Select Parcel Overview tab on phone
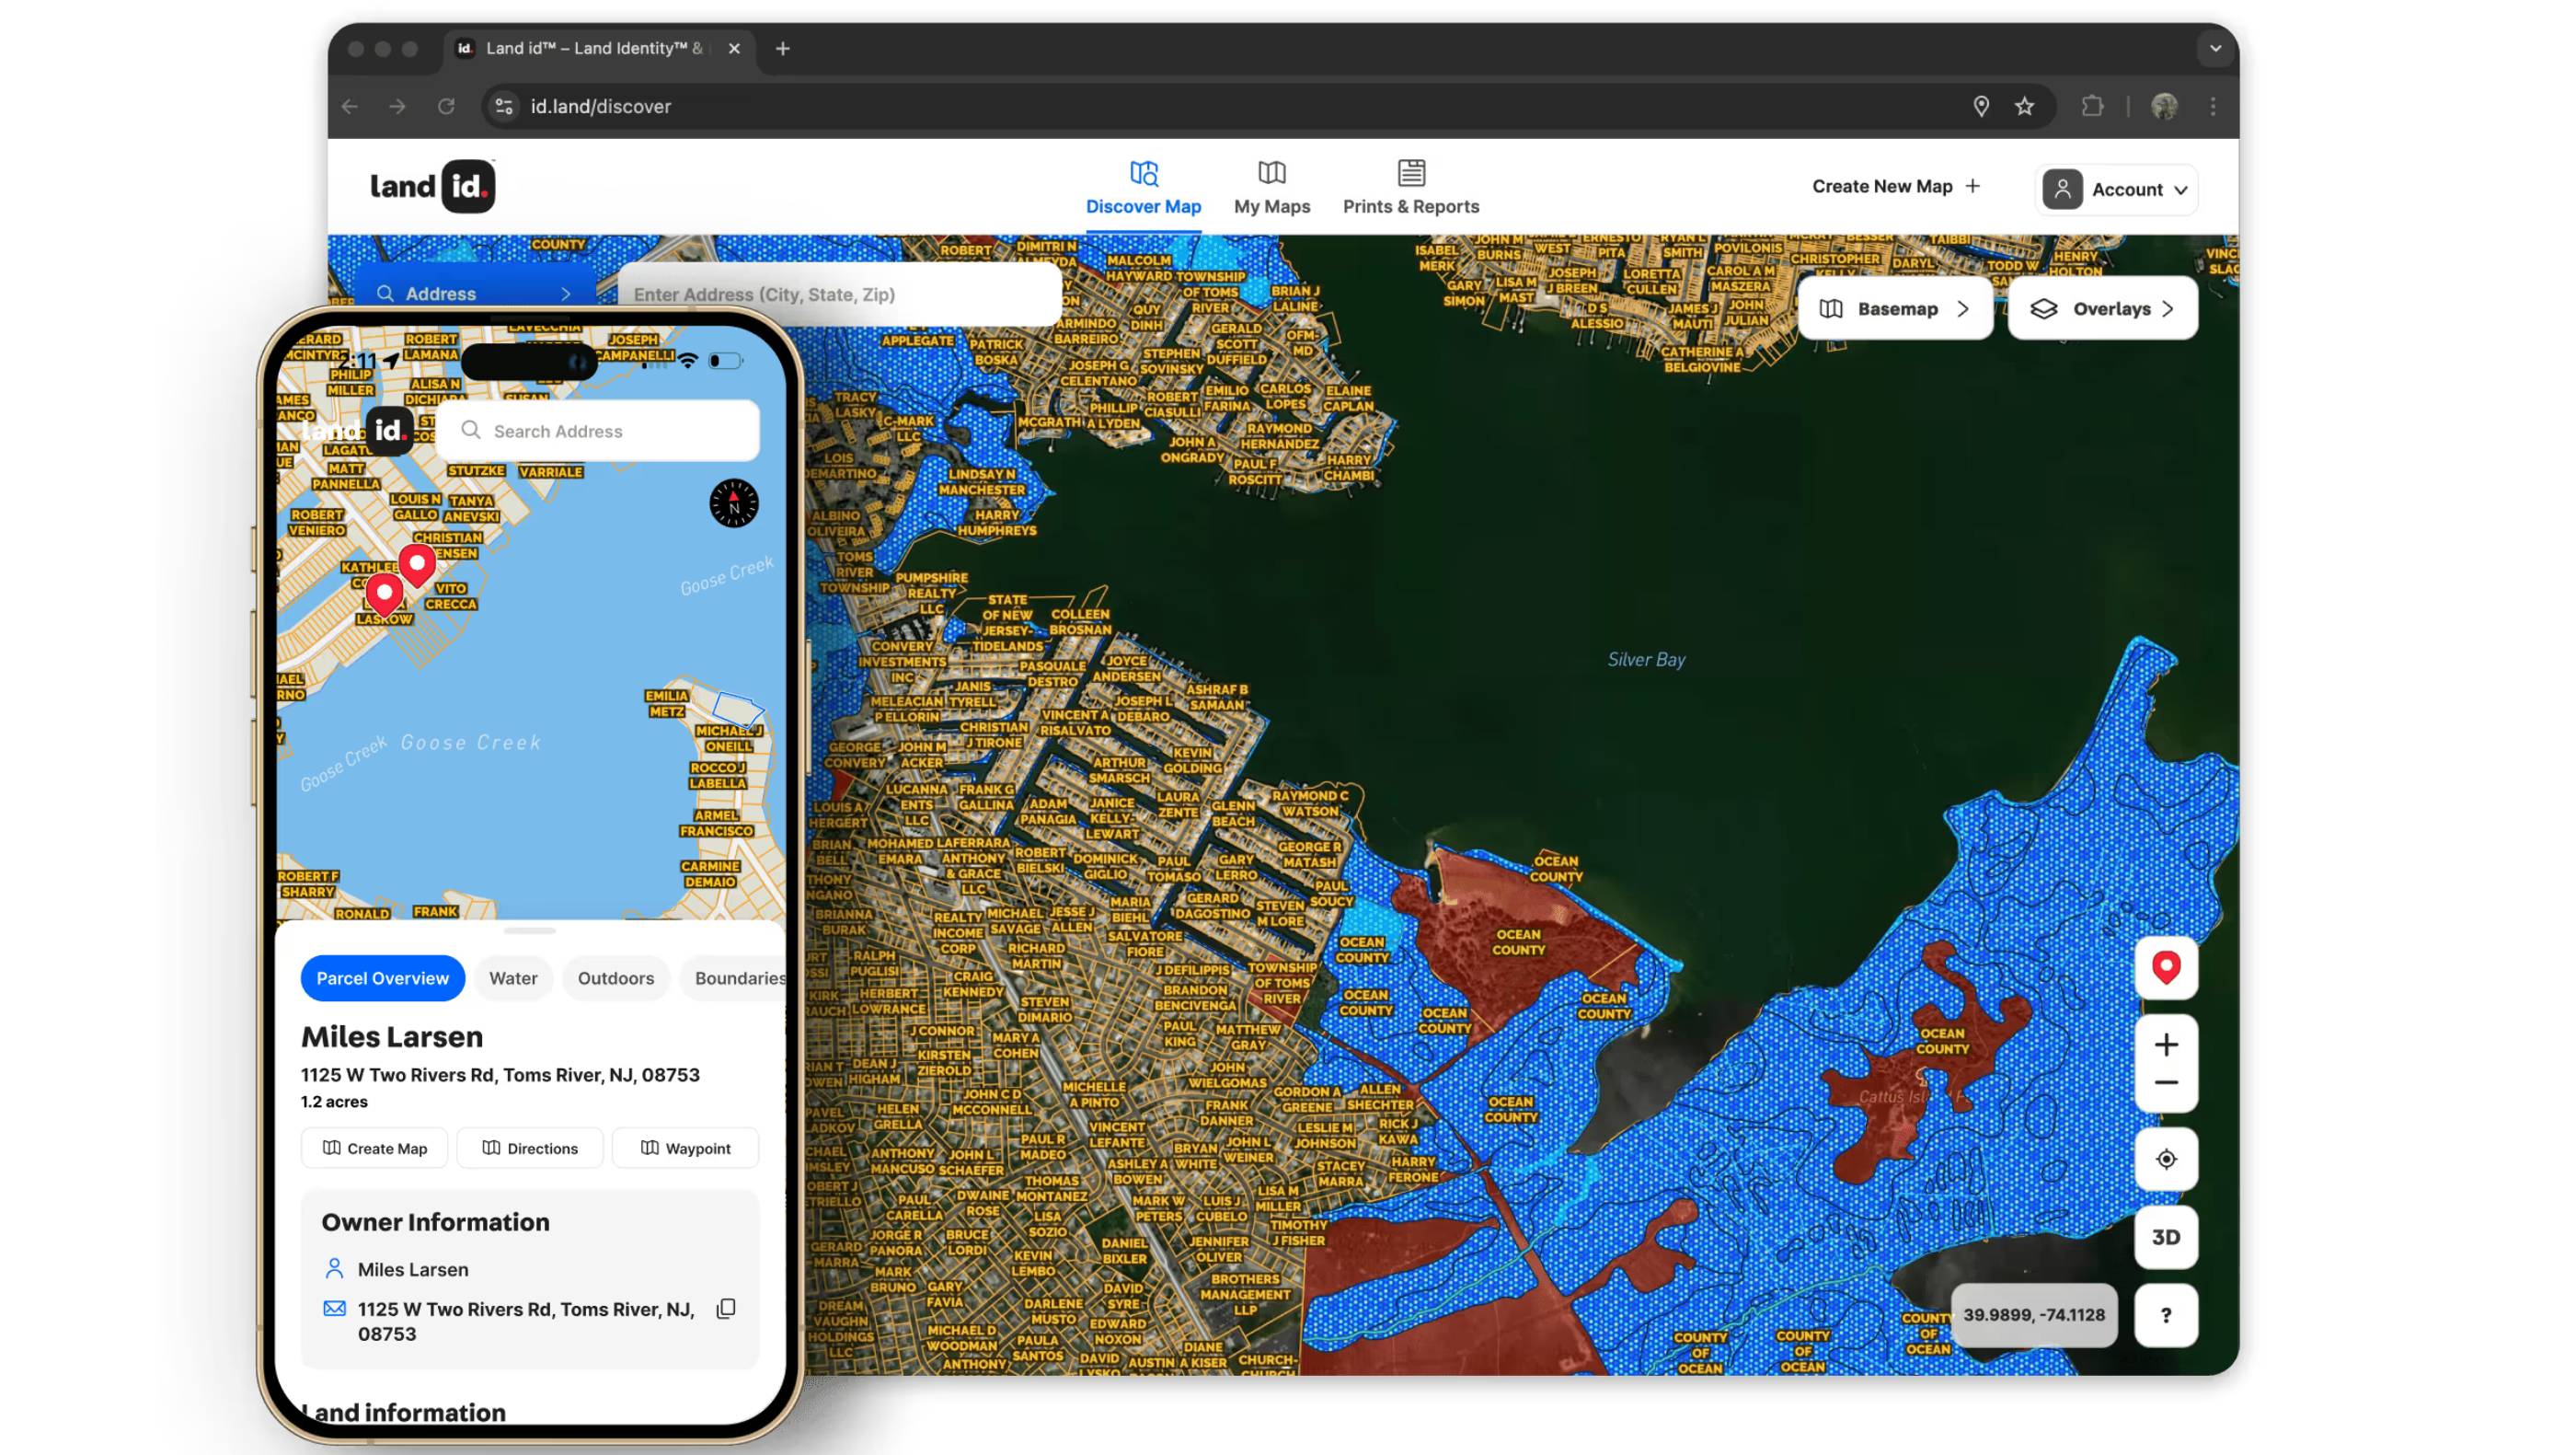Image resolution: width=2576 pixels, height=1455 pixels. [382, 978]
